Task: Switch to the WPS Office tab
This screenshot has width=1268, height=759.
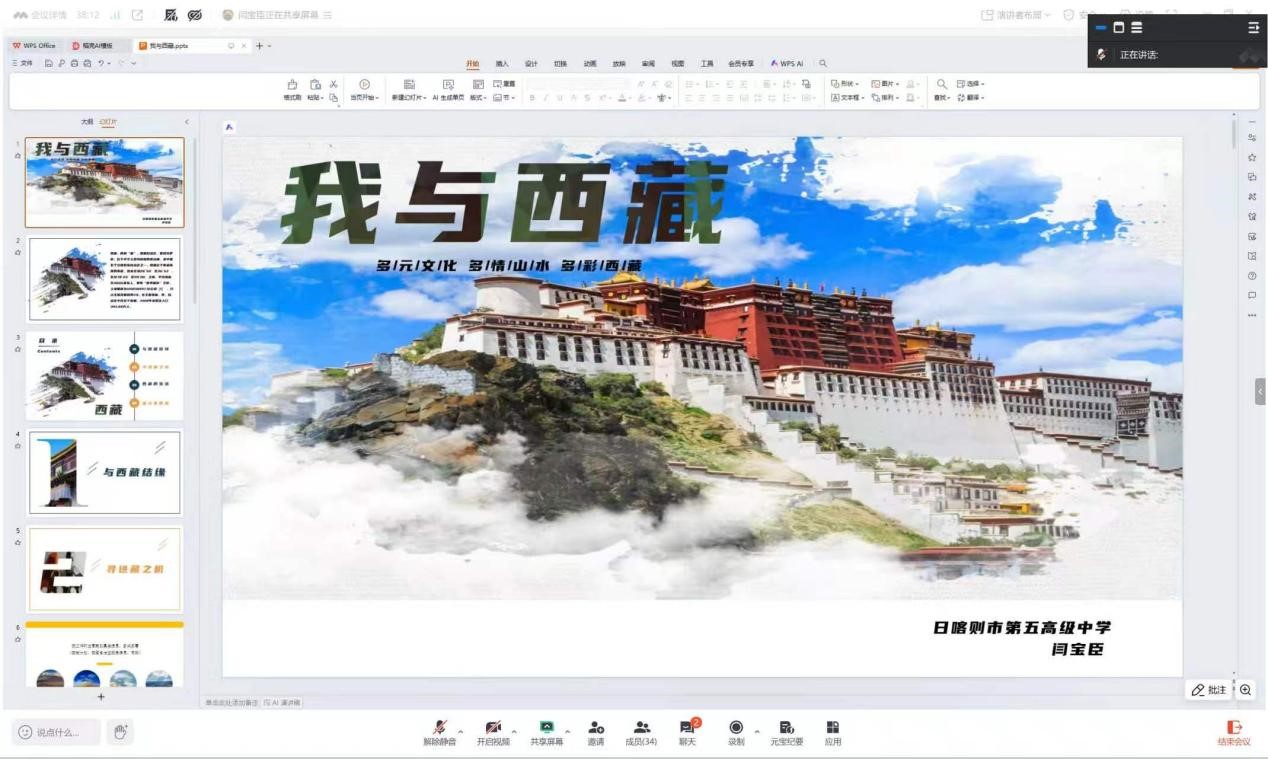Action: (35, 46)
